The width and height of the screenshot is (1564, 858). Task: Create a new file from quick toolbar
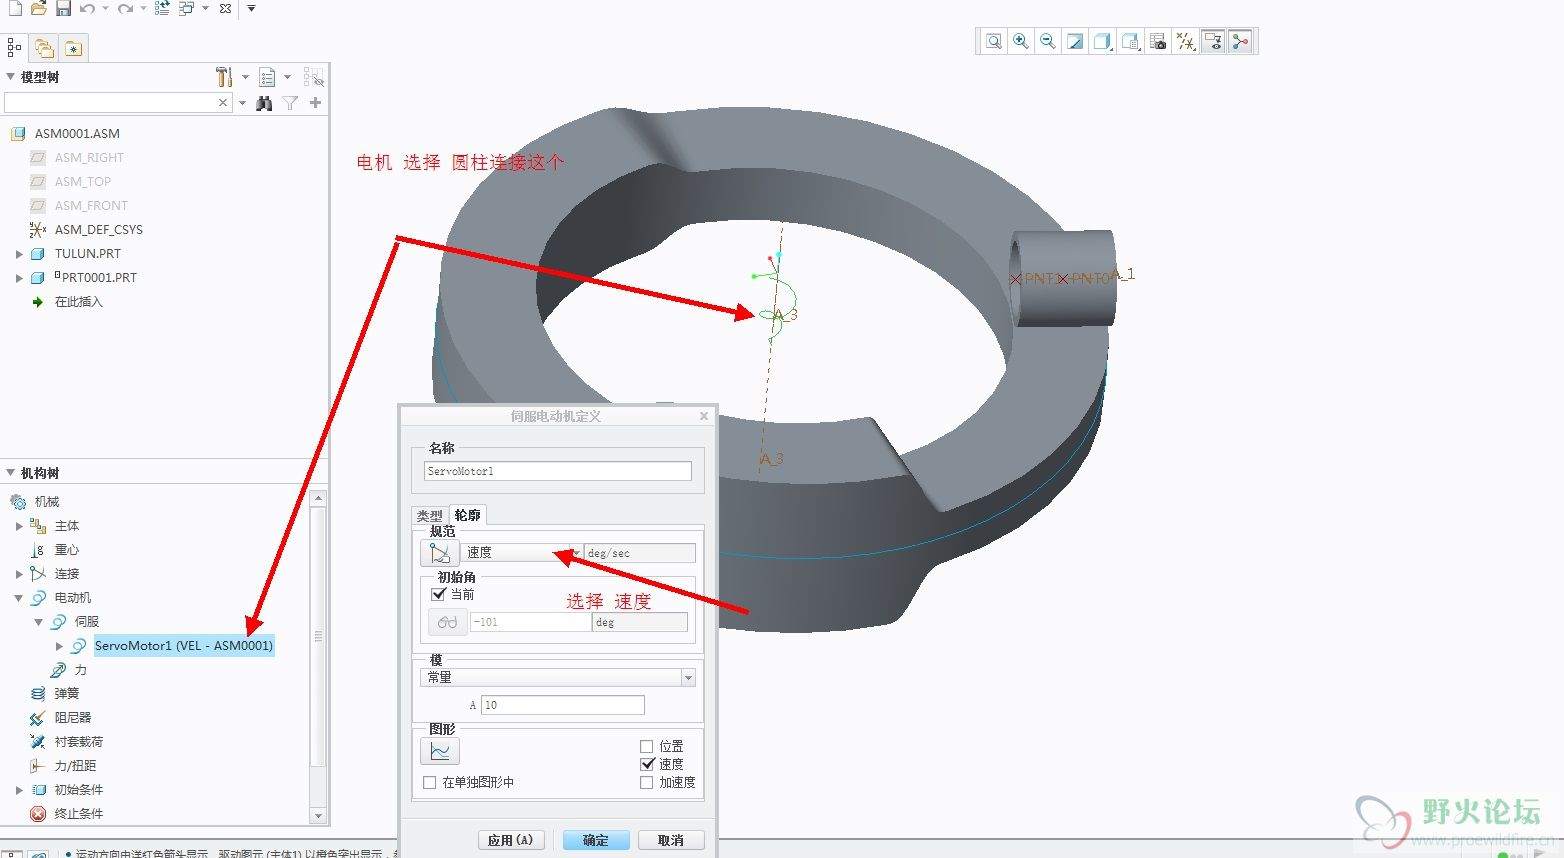[x=14, y=8]
